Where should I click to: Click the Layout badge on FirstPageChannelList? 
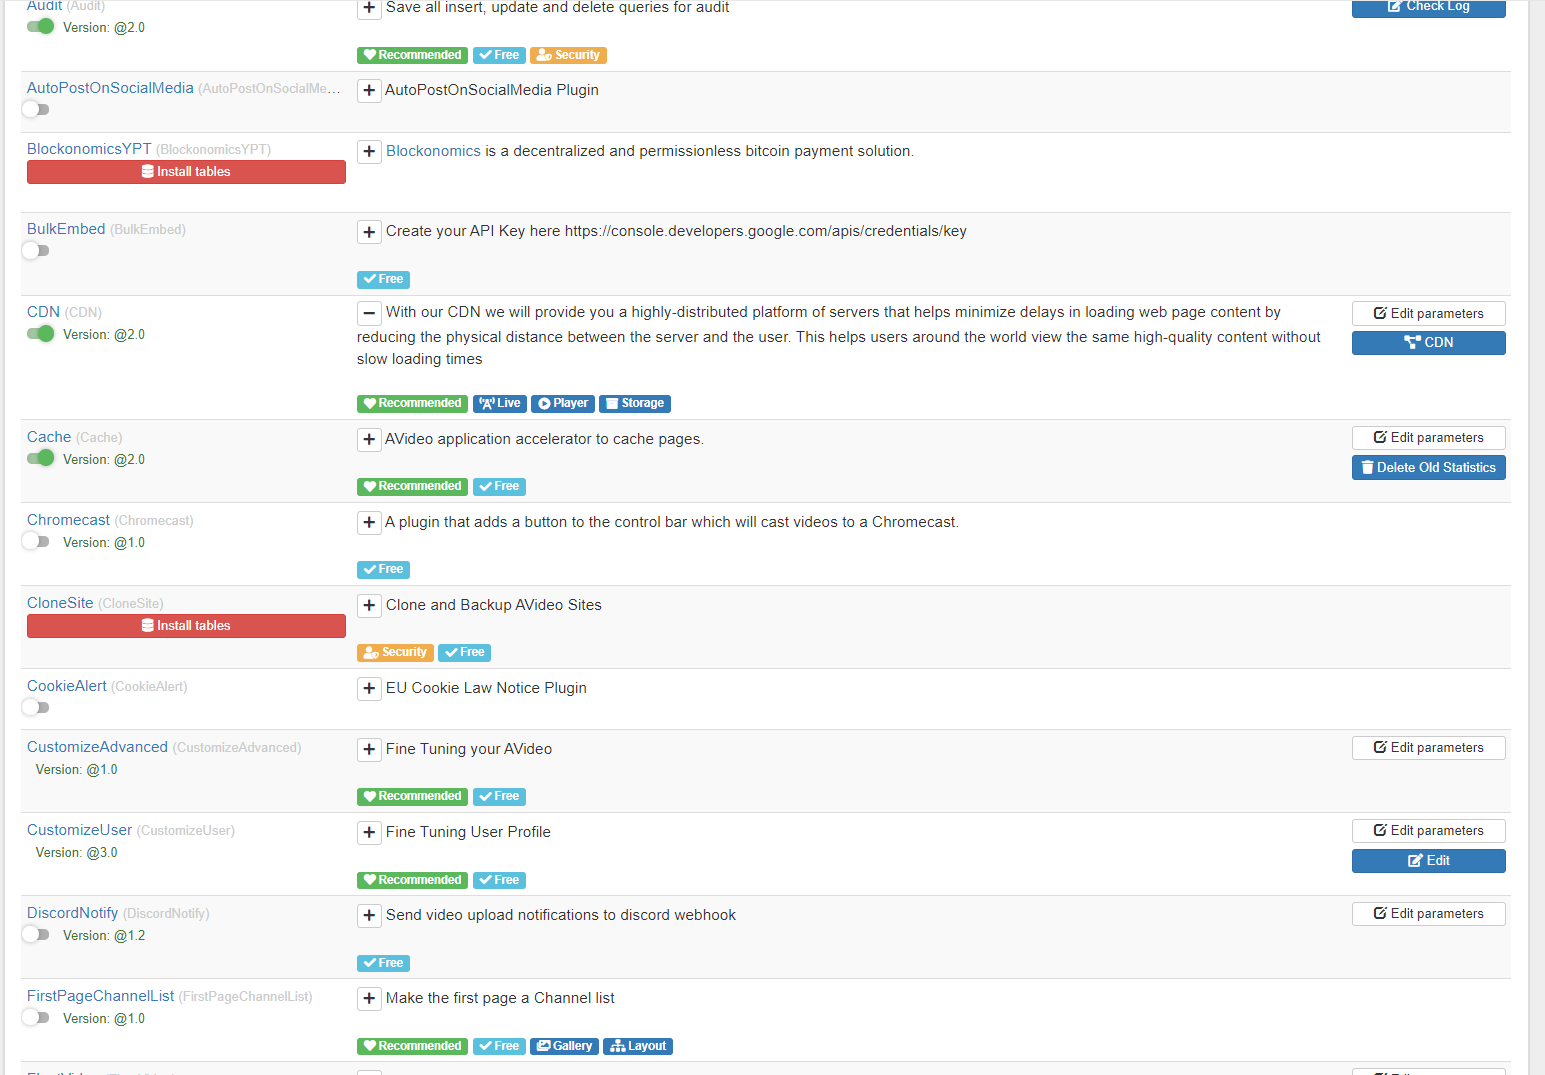pos(638,1046)
